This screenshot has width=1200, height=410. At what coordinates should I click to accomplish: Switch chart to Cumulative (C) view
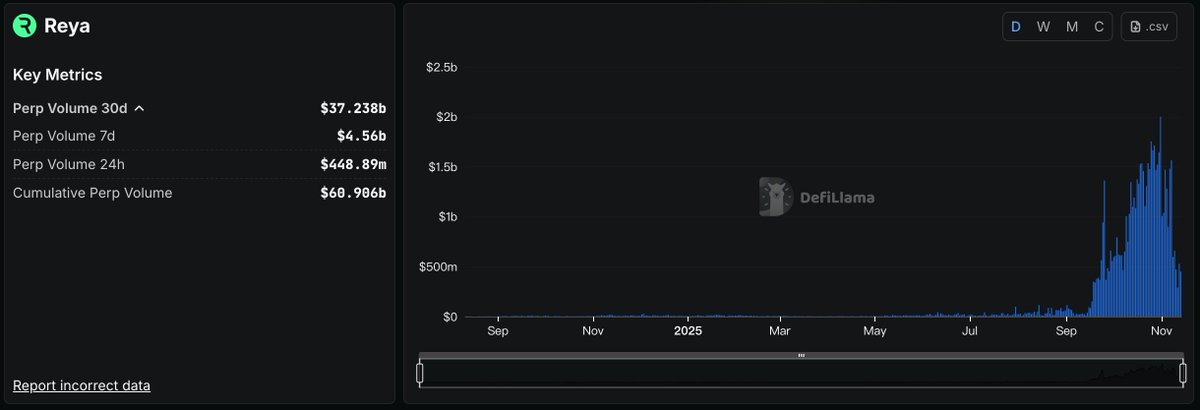click(1099, 27)
